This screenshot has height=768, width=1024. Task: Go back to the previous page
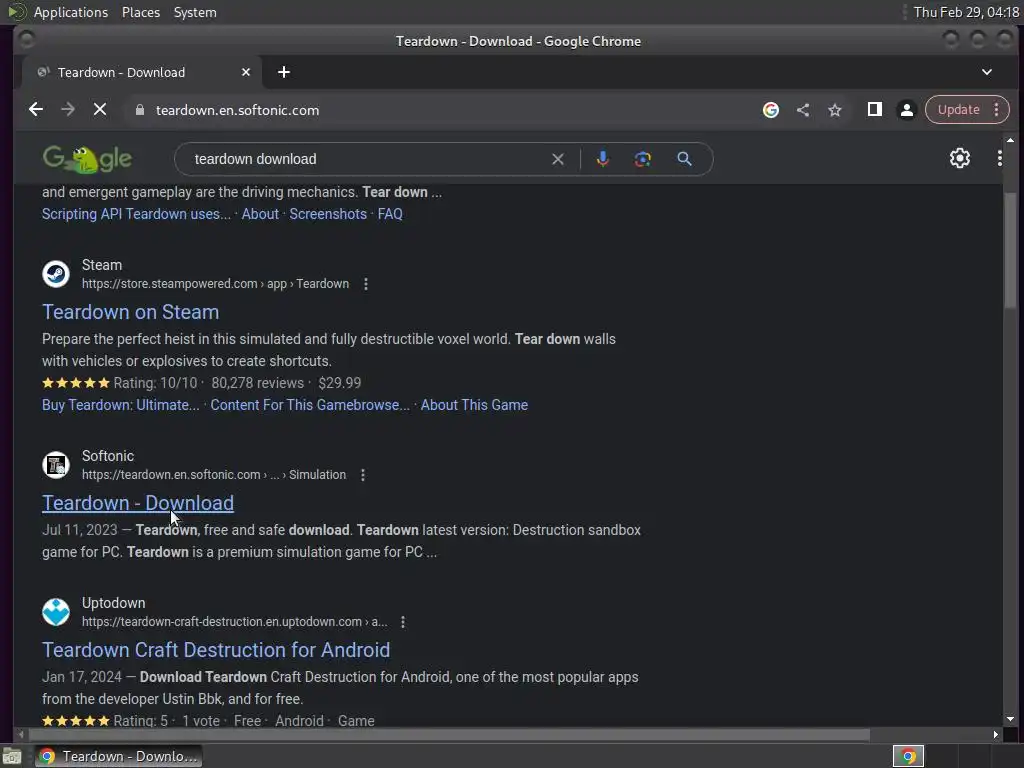36,110
